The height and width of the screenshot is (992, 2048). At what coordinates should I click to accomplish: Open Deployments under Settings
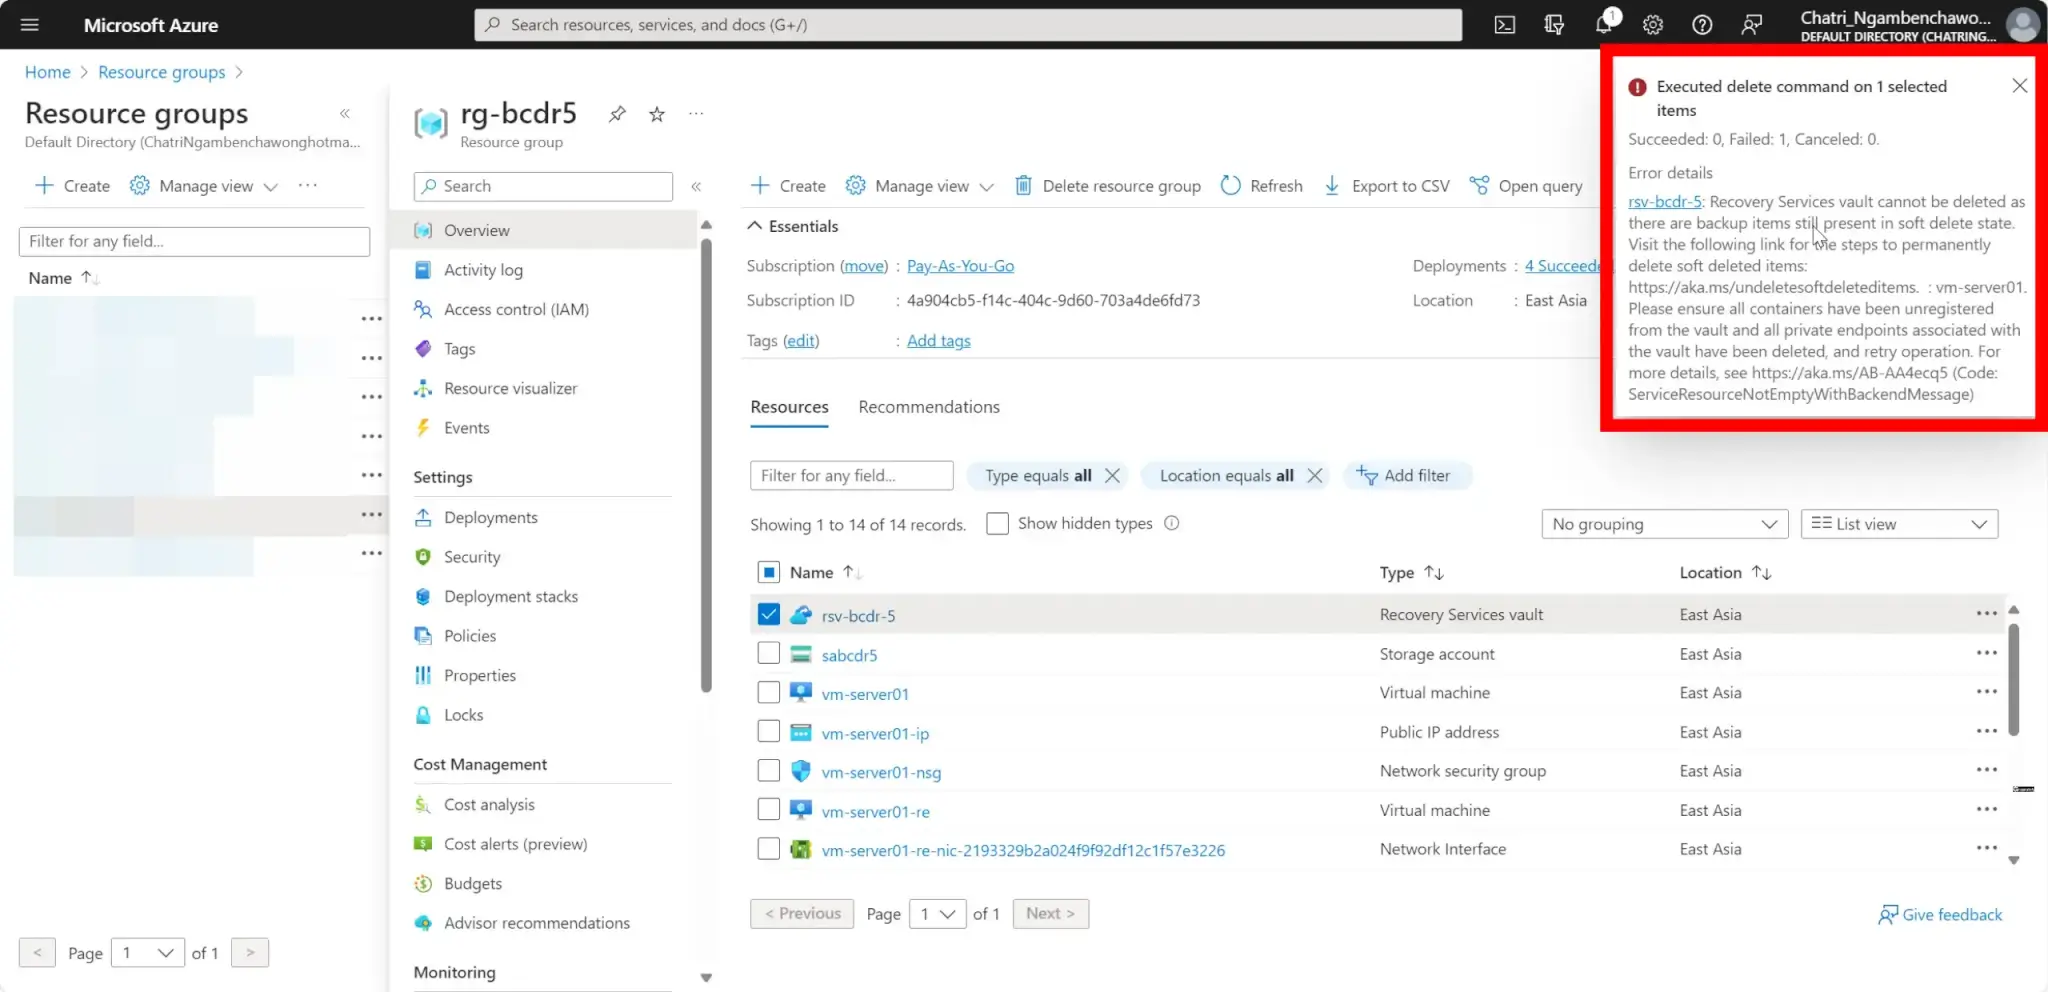[490, 517]
